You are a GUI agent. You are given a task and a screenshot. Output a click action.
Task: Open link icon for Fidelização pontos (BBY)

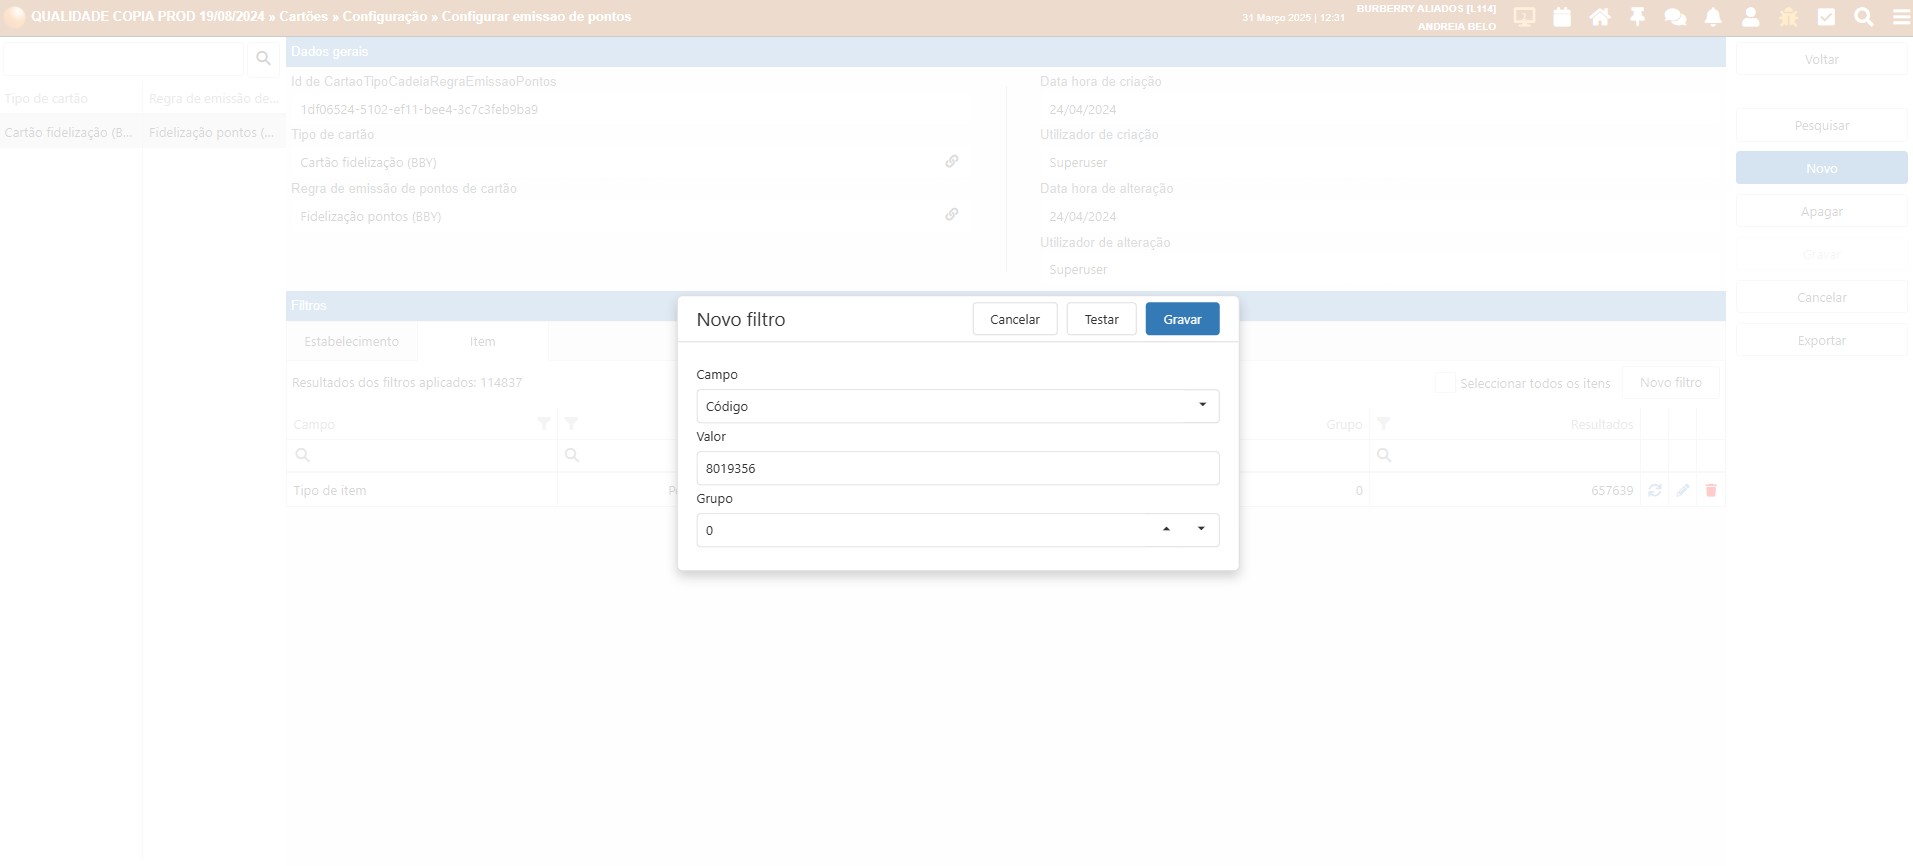click(952, 214)
